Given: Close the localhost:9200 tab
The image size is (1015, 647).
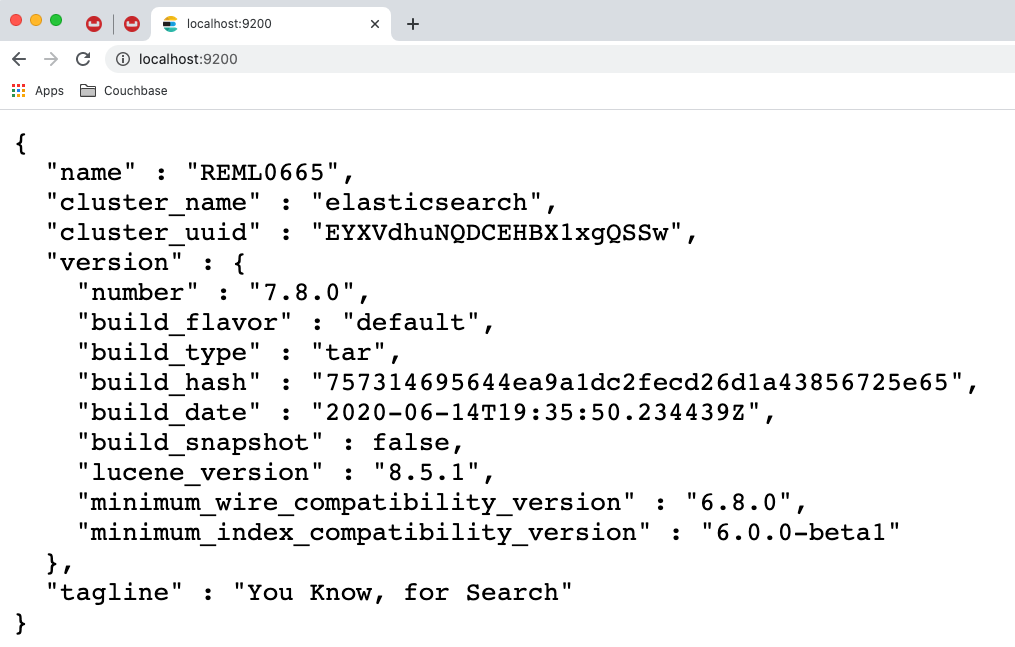Looking at the screenshot, I should (x=375, y=23).
